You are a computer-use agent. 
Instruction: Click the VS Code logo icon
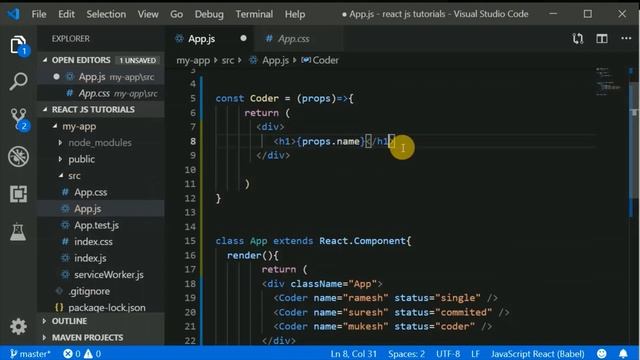coord(13,14)
